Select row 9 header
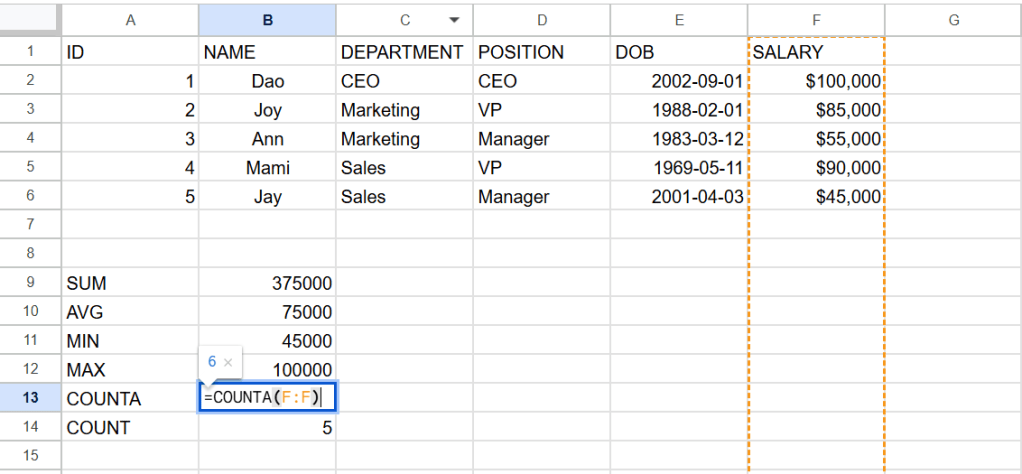Screen dimensions: 1022x474 tap(30, 283)
